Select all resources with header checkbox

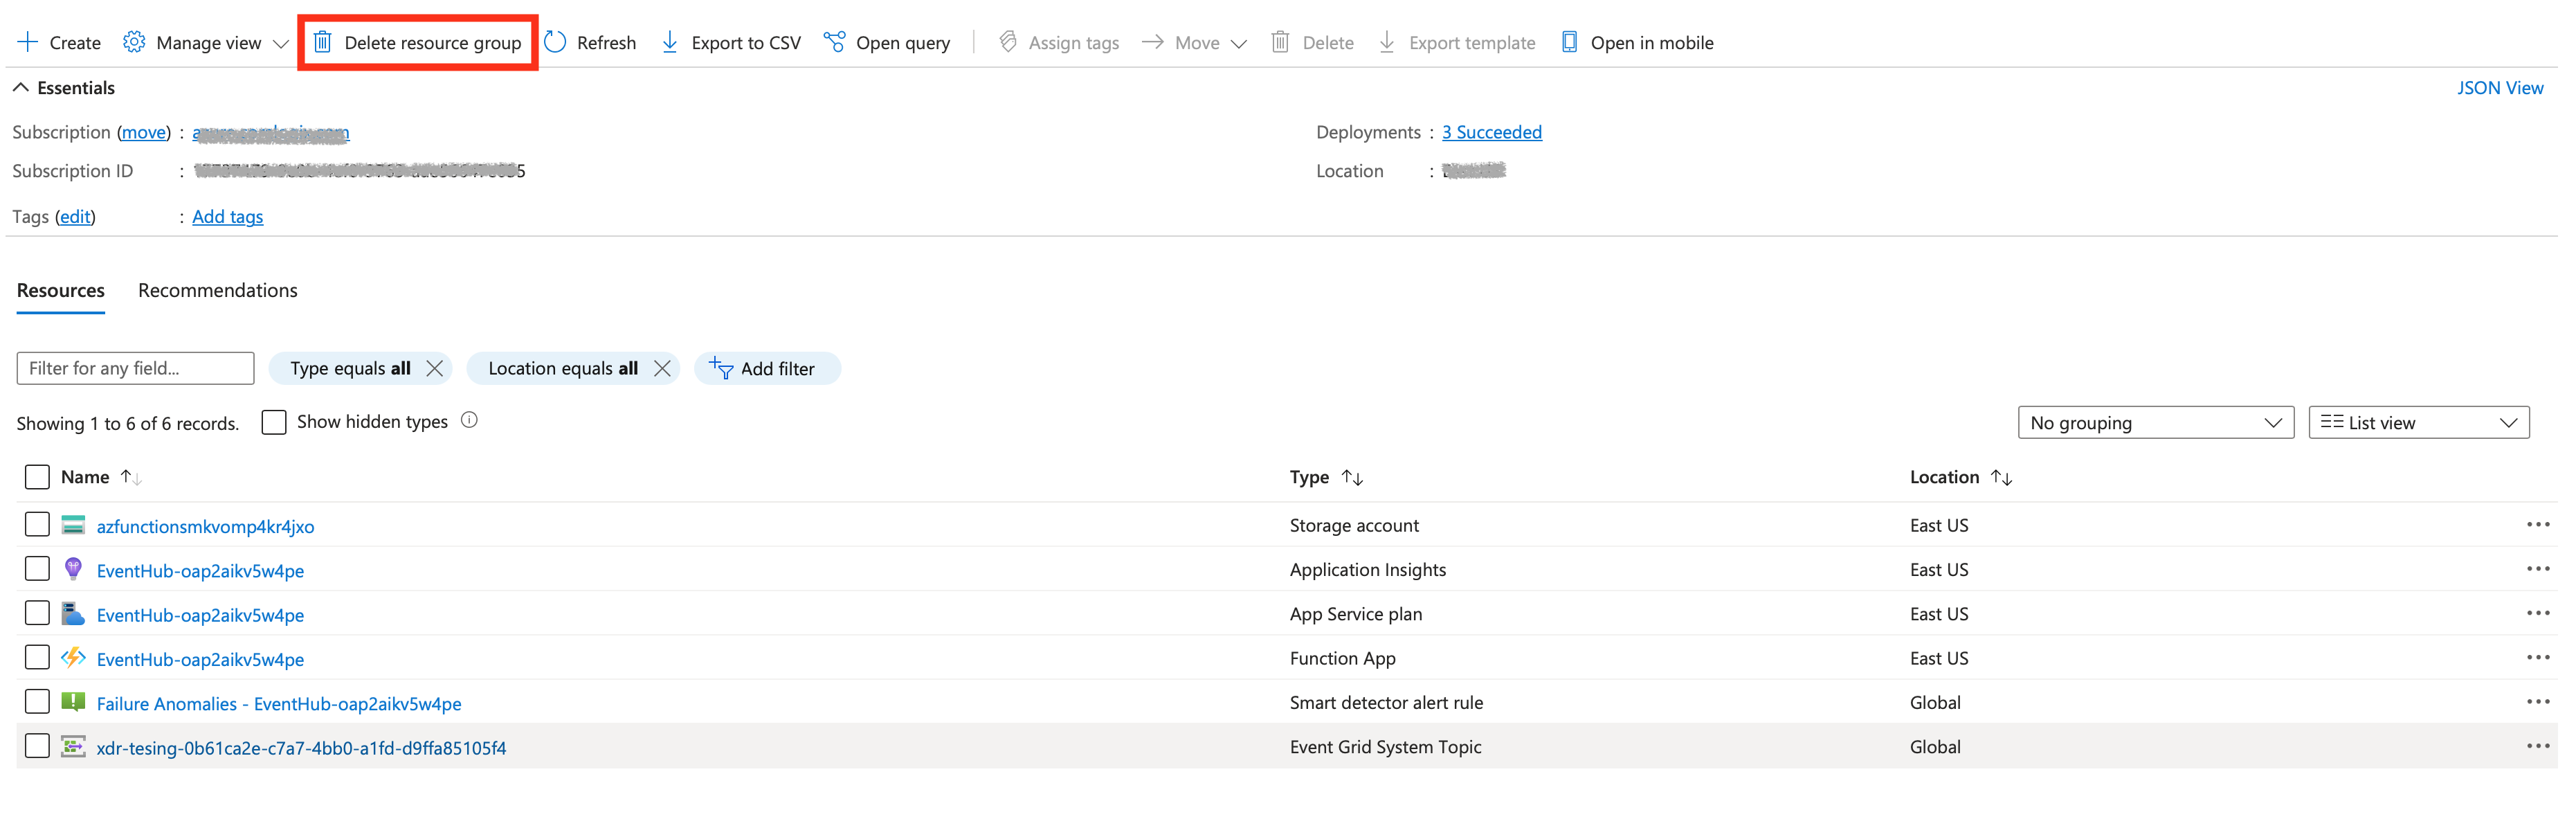click(x=37, y=477)
